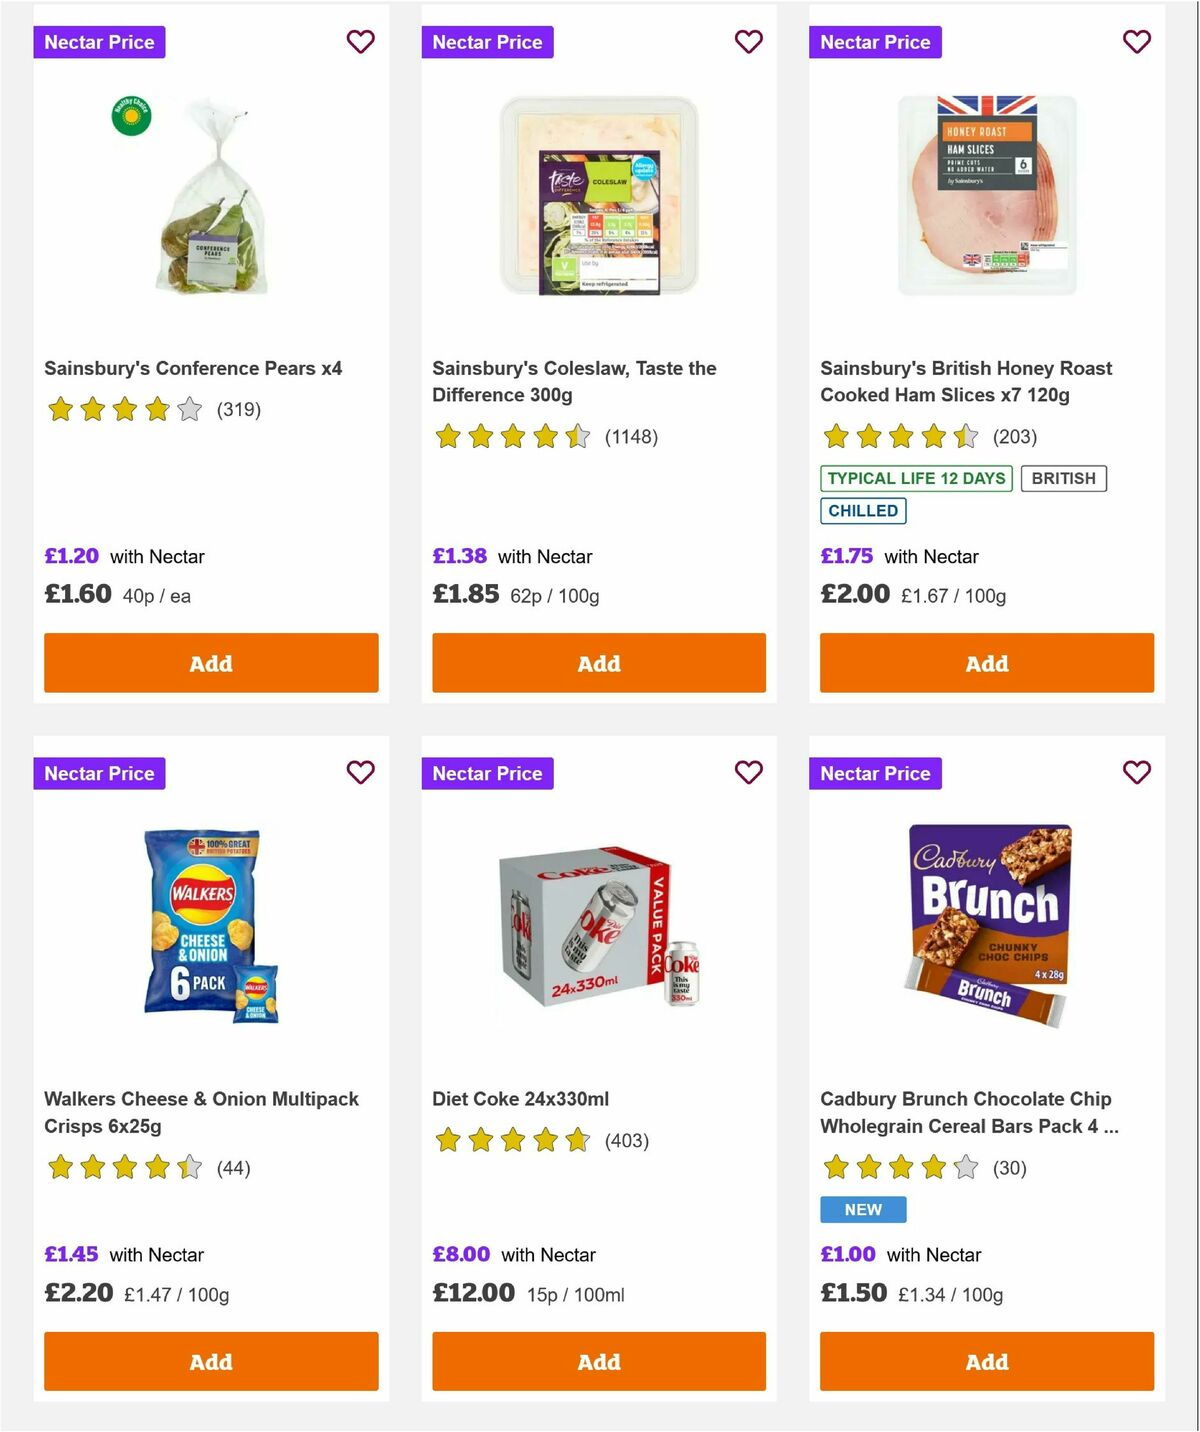Click the heart icon for Diet Coke
Viewport: 1200px width, 1432px height.
point(748,773)
